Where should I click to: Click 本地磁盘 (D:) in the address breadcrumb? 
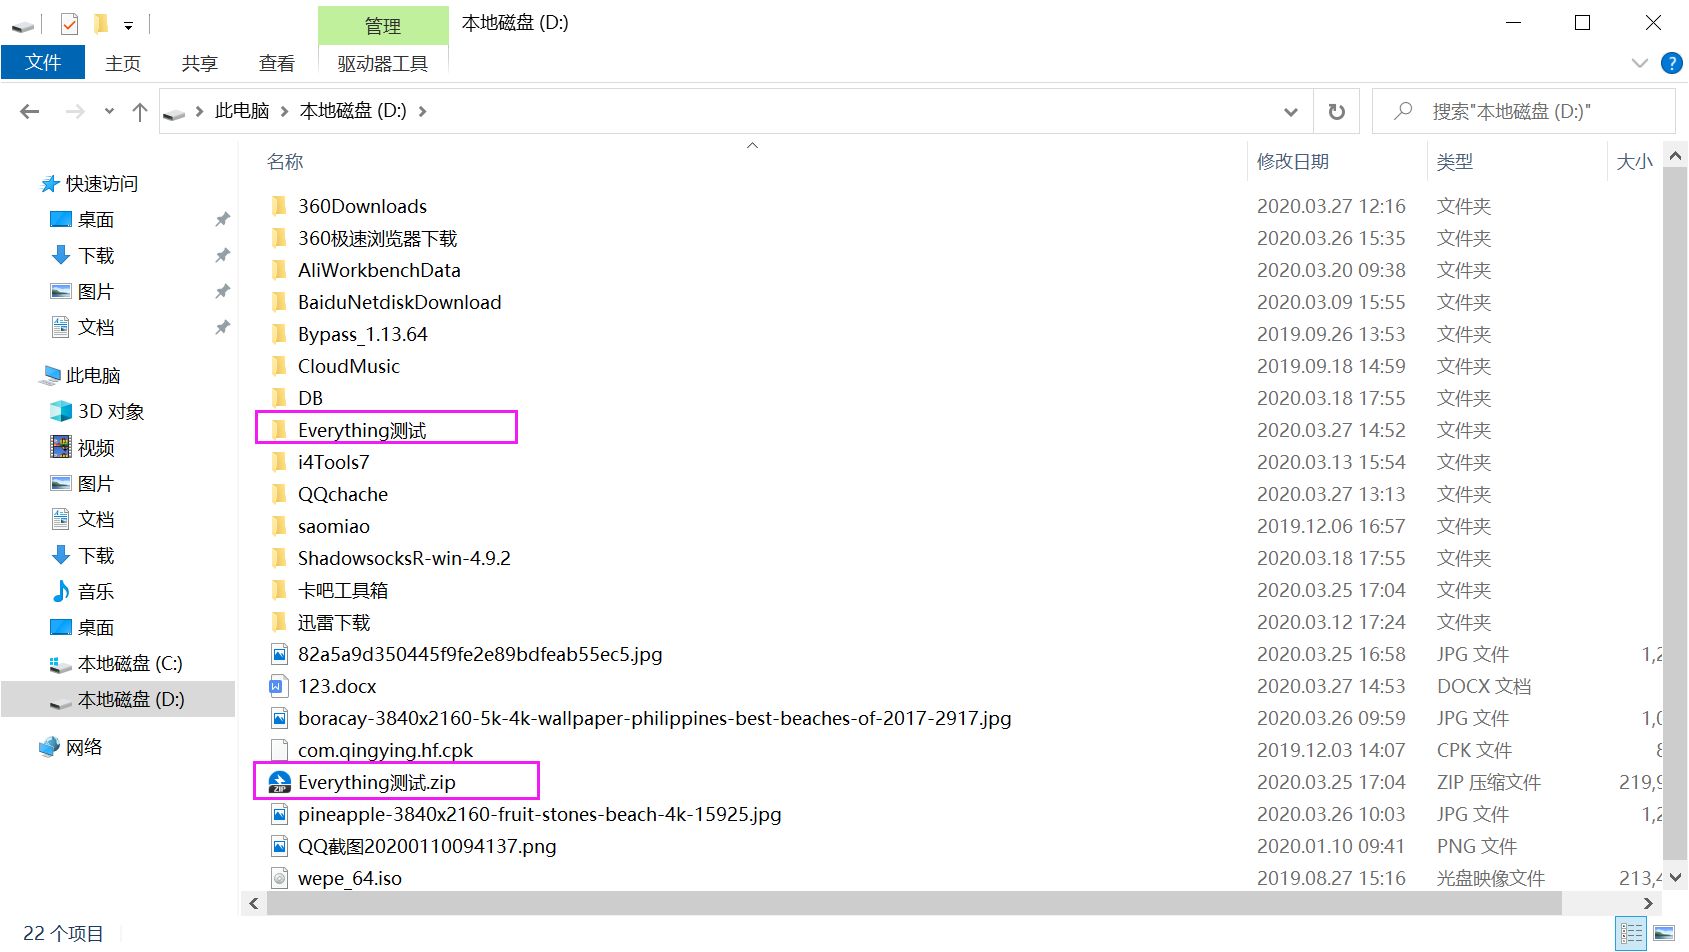pos(353,111)
